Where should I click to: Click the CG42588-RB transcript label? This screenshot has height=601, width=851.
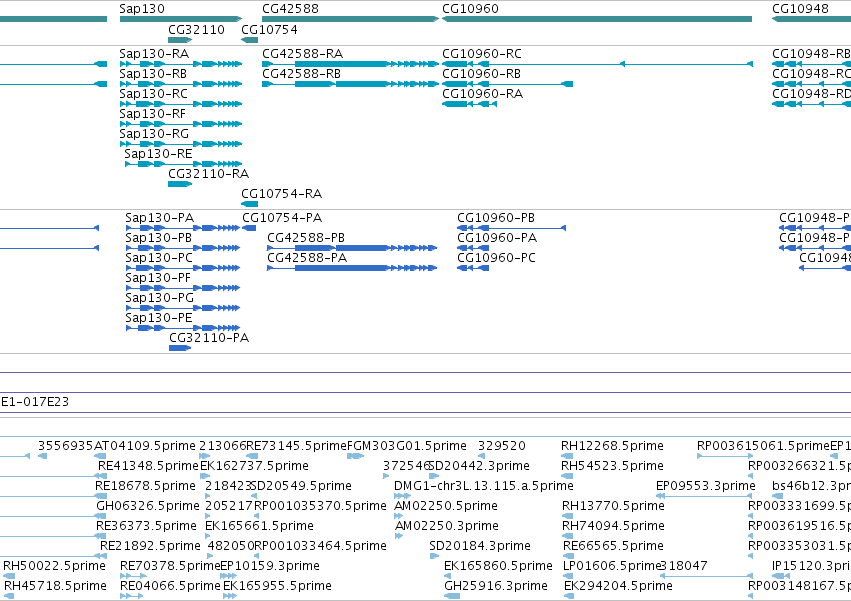tap(301, 74)
